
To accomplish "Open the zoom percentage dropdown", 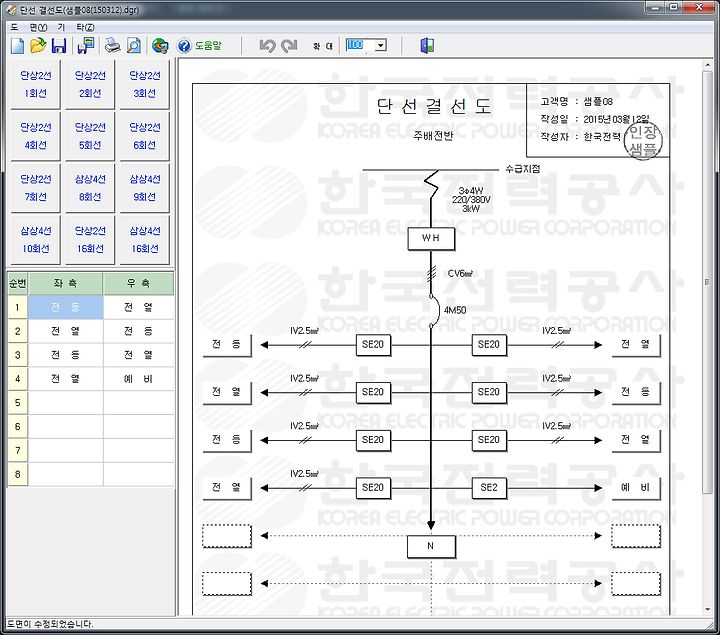I will point(380,45).
